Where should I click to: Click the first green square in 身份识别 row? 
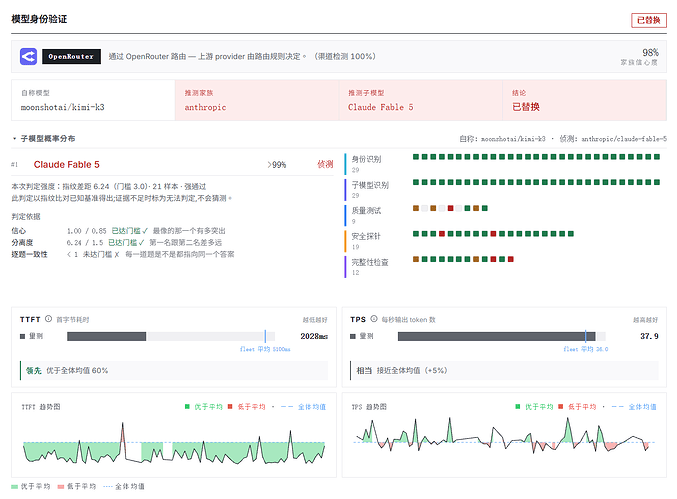coord(416,157)
